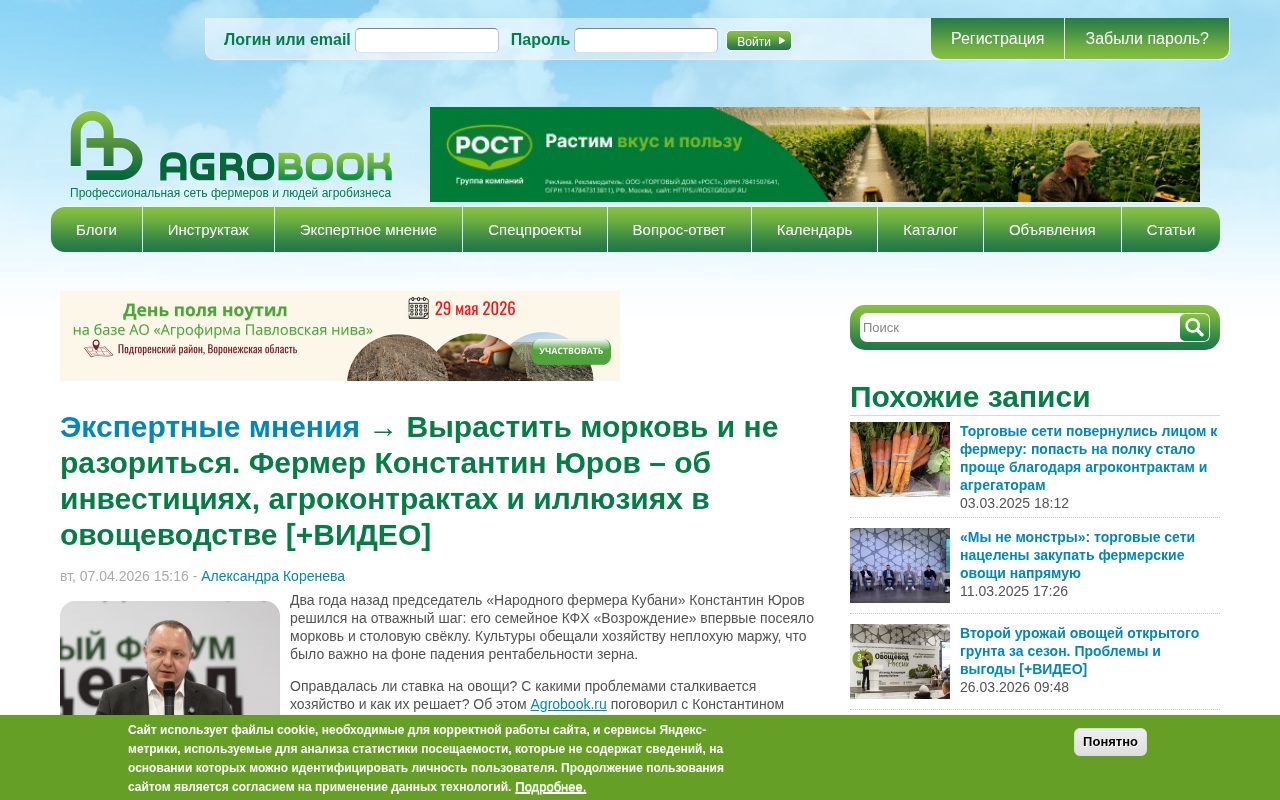Click the Забыли пароль? link

[1146, 38]
